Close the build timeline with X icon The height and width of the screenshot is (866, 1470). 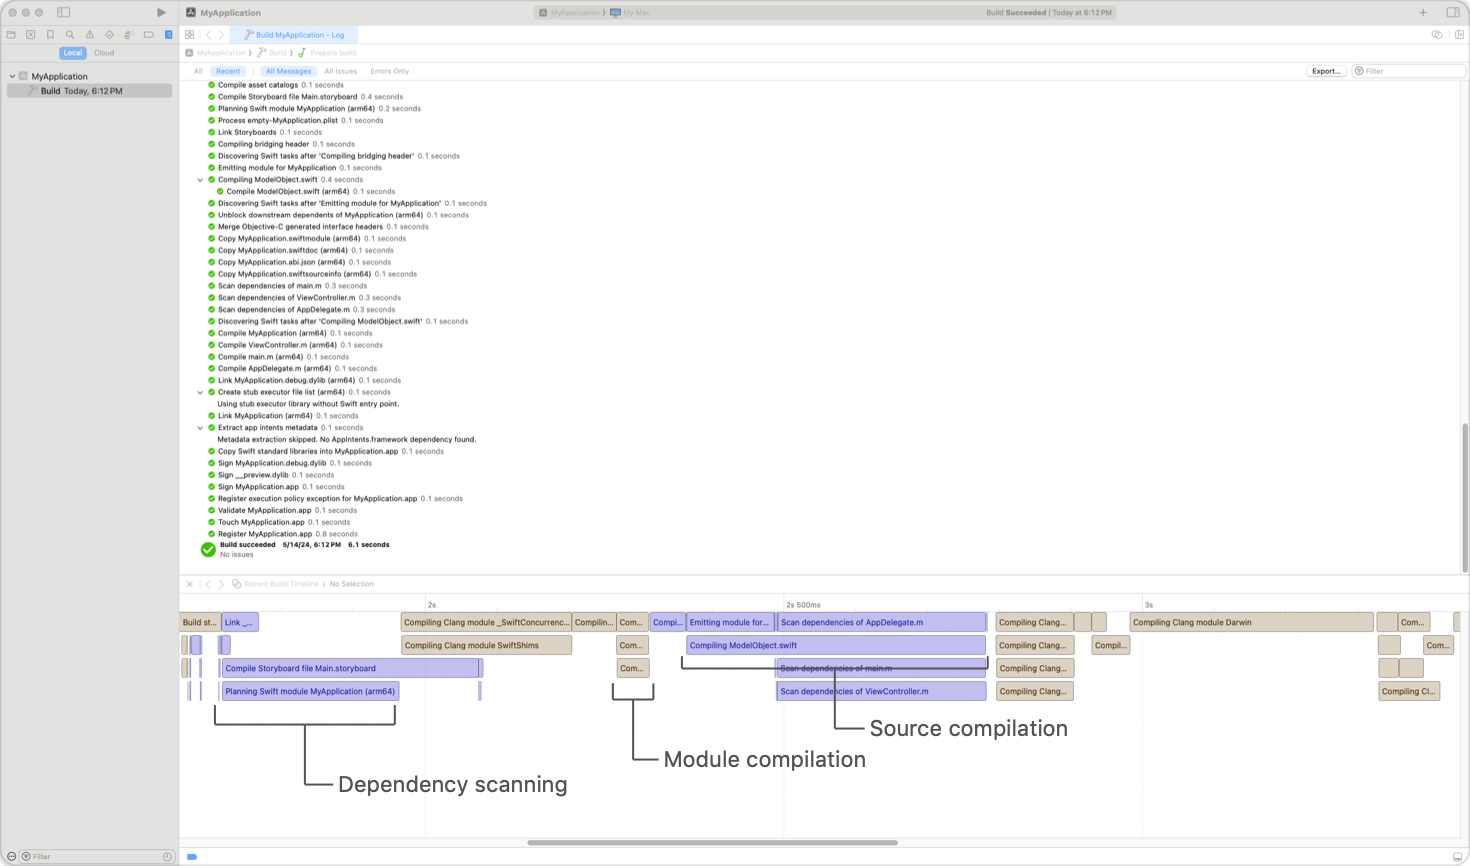click(x=190, y=584)
